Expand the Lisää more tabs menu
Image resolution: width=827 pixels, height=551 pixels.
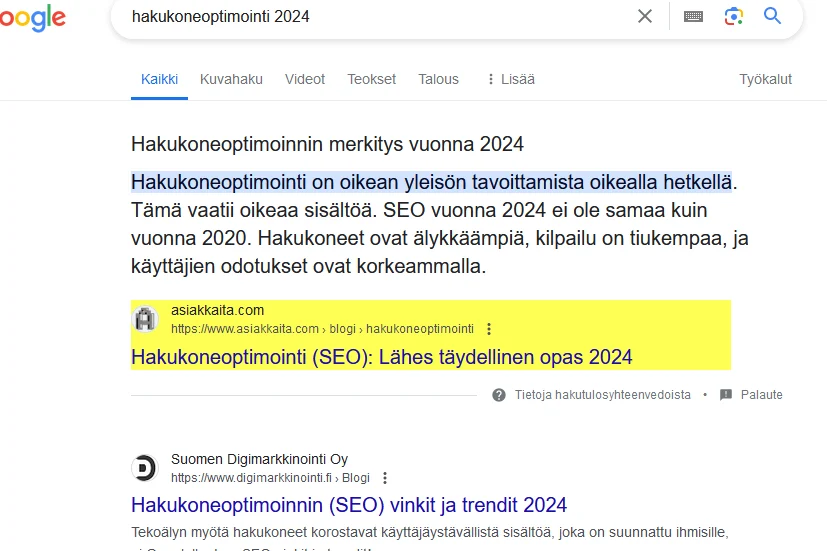coord(510,79)
